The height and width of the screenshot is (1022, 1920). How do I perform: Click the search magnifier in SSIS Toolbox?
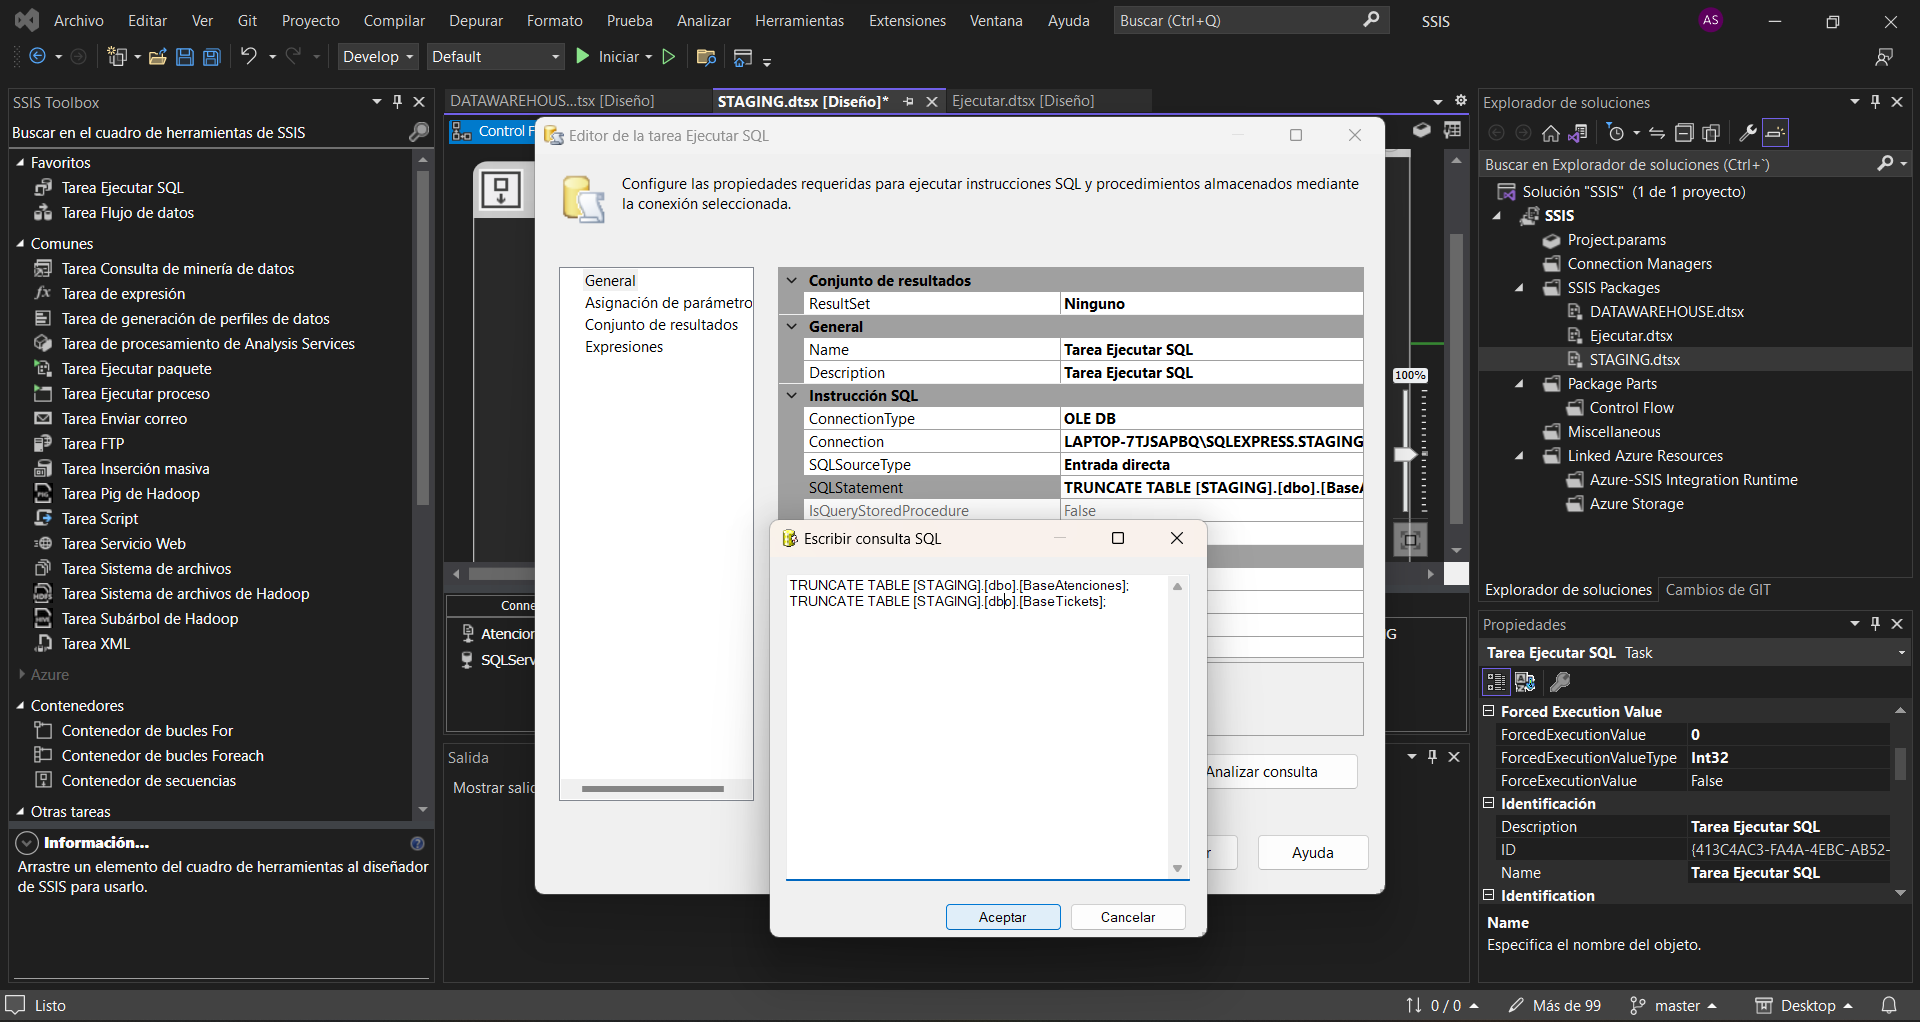419,132
